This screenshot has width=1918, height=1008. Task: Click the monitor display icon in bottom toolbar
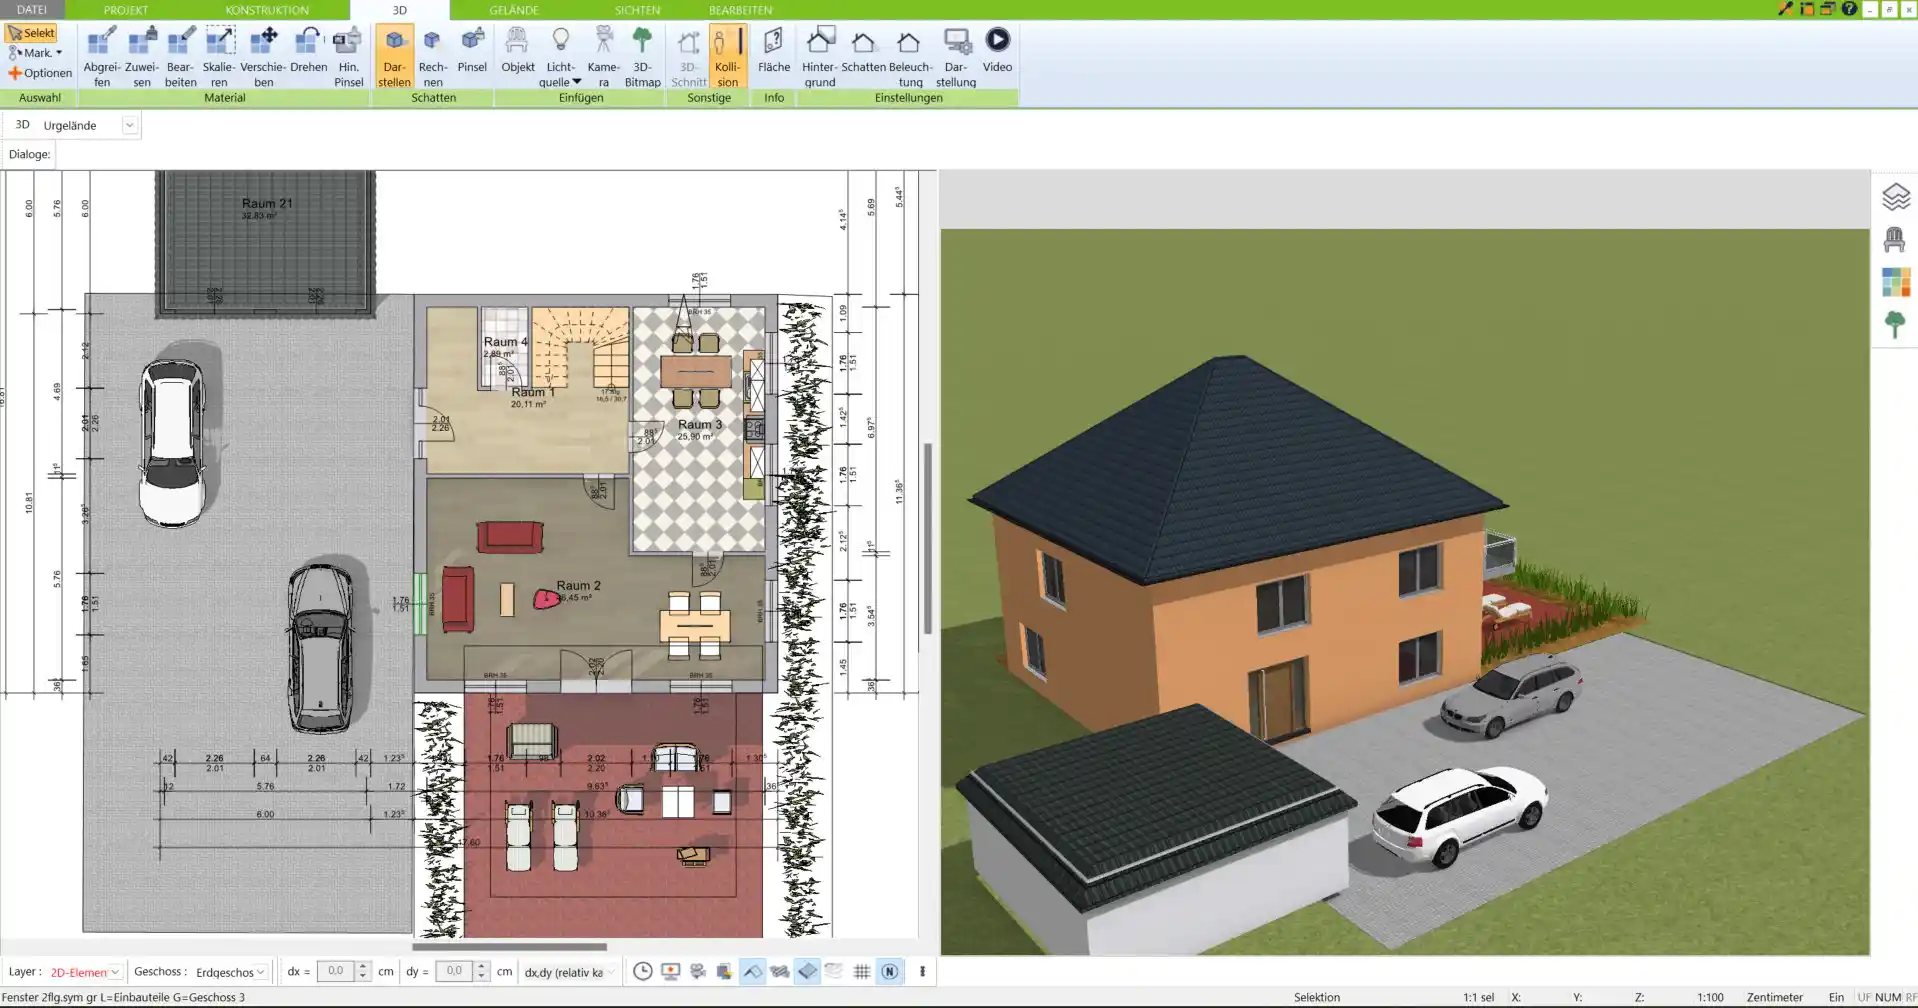pyautogui.click(x=670, y=971)
